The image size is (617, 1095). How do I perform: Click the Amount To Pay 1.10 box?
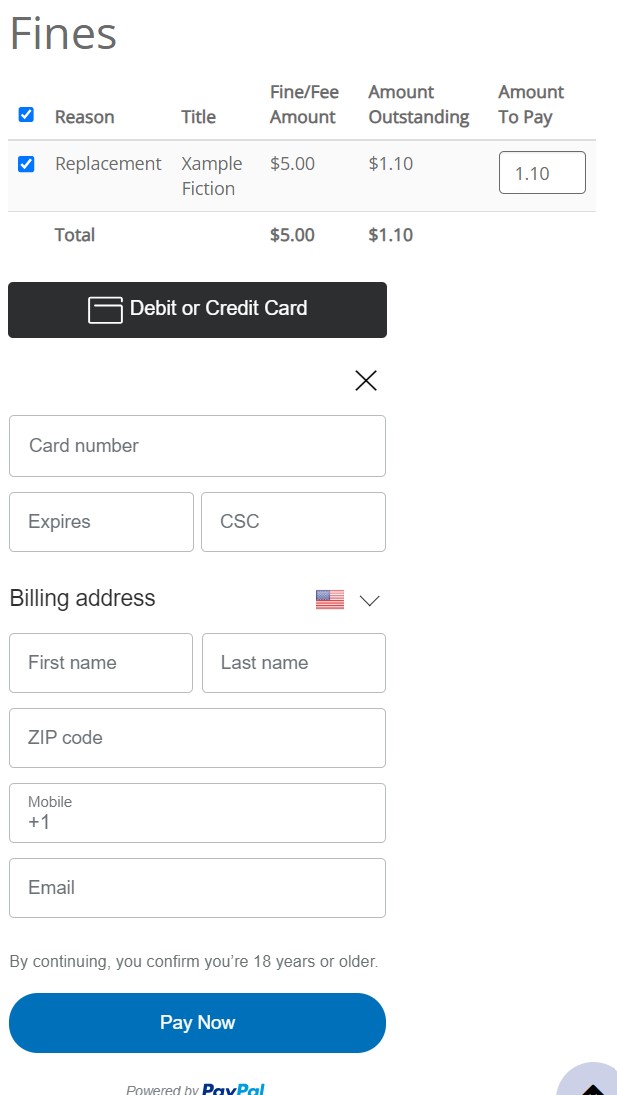(542, 172)
